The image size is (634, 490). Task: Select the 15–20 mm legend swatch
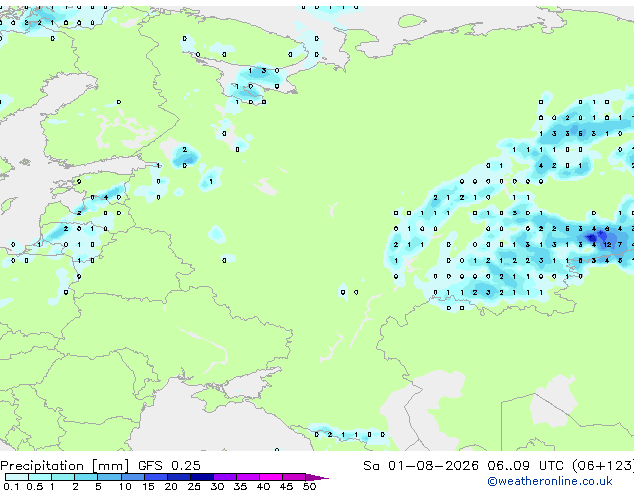(156, 477)
